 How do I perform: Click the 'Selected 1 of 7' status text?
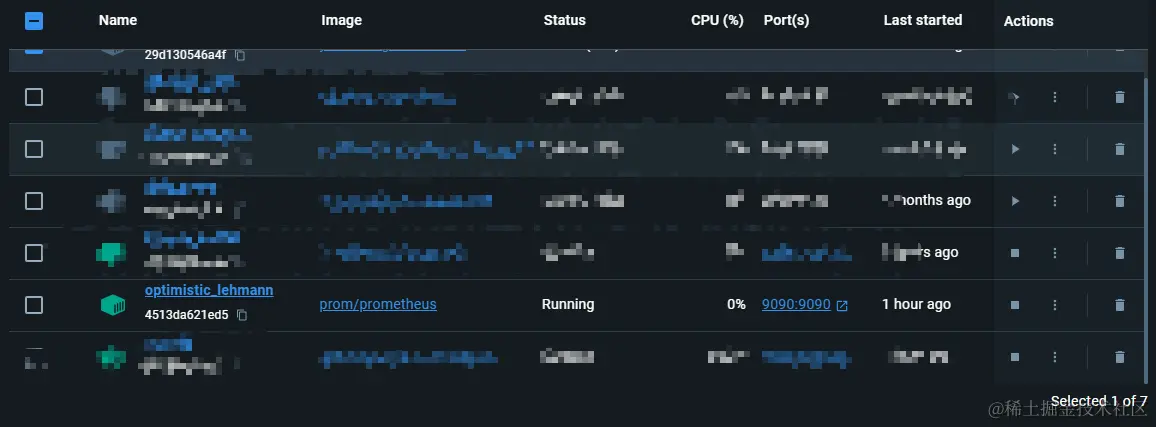click(1099, 401)
